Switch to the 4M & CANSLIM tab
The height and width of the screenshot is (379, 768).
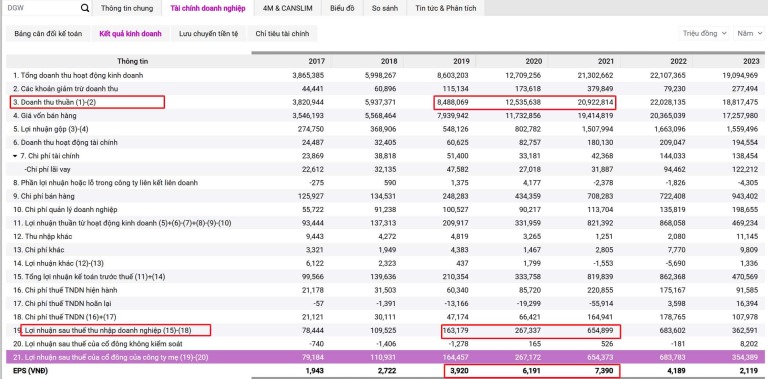click(289, 8)
